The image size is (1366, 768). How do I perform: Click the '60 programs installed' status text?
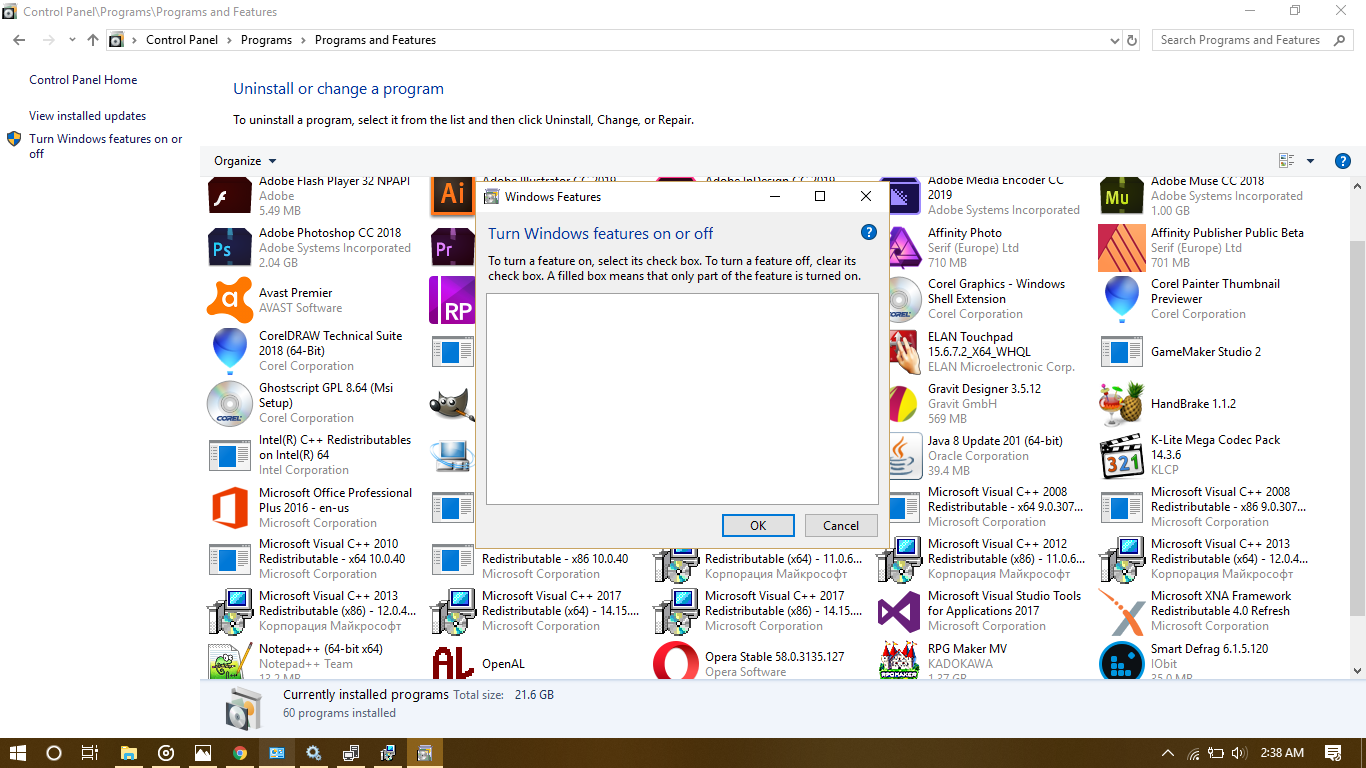point(339,713)
